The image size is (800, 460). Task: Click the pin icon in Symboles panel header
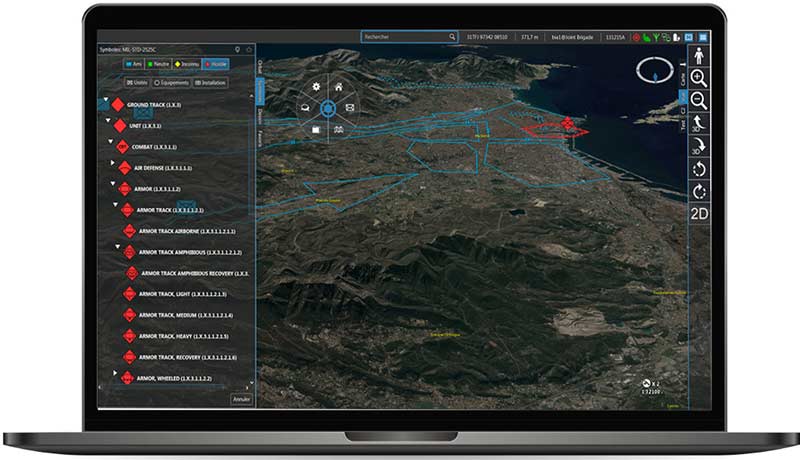coord(236,48)
